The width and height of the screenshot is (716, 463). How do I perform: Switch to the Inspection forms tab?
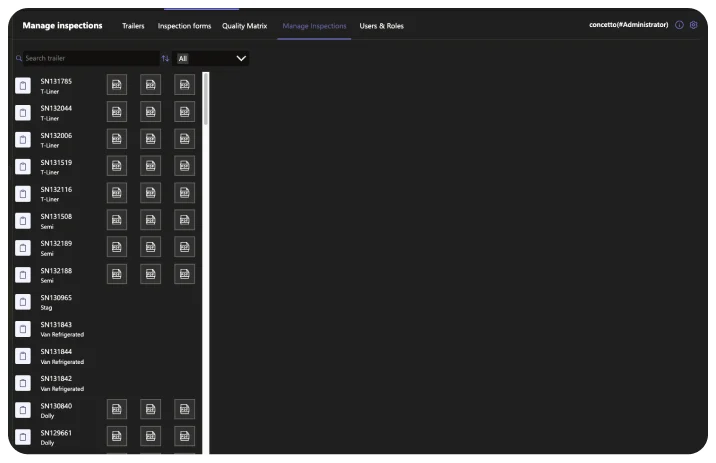click(184, 26)
